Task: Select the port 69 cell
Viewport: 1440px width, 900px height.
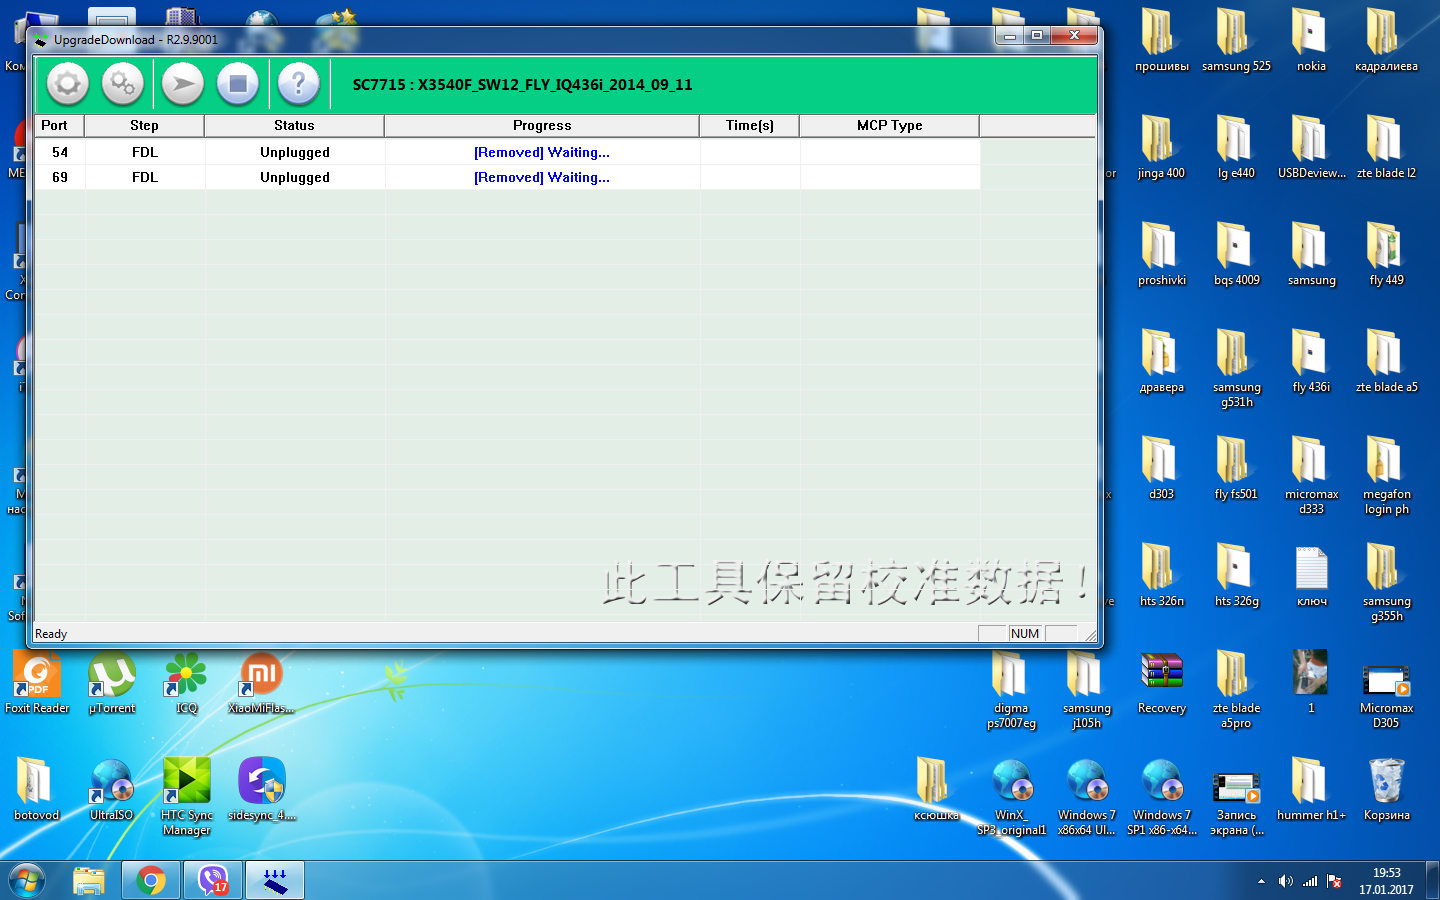Action: [60, 177]
